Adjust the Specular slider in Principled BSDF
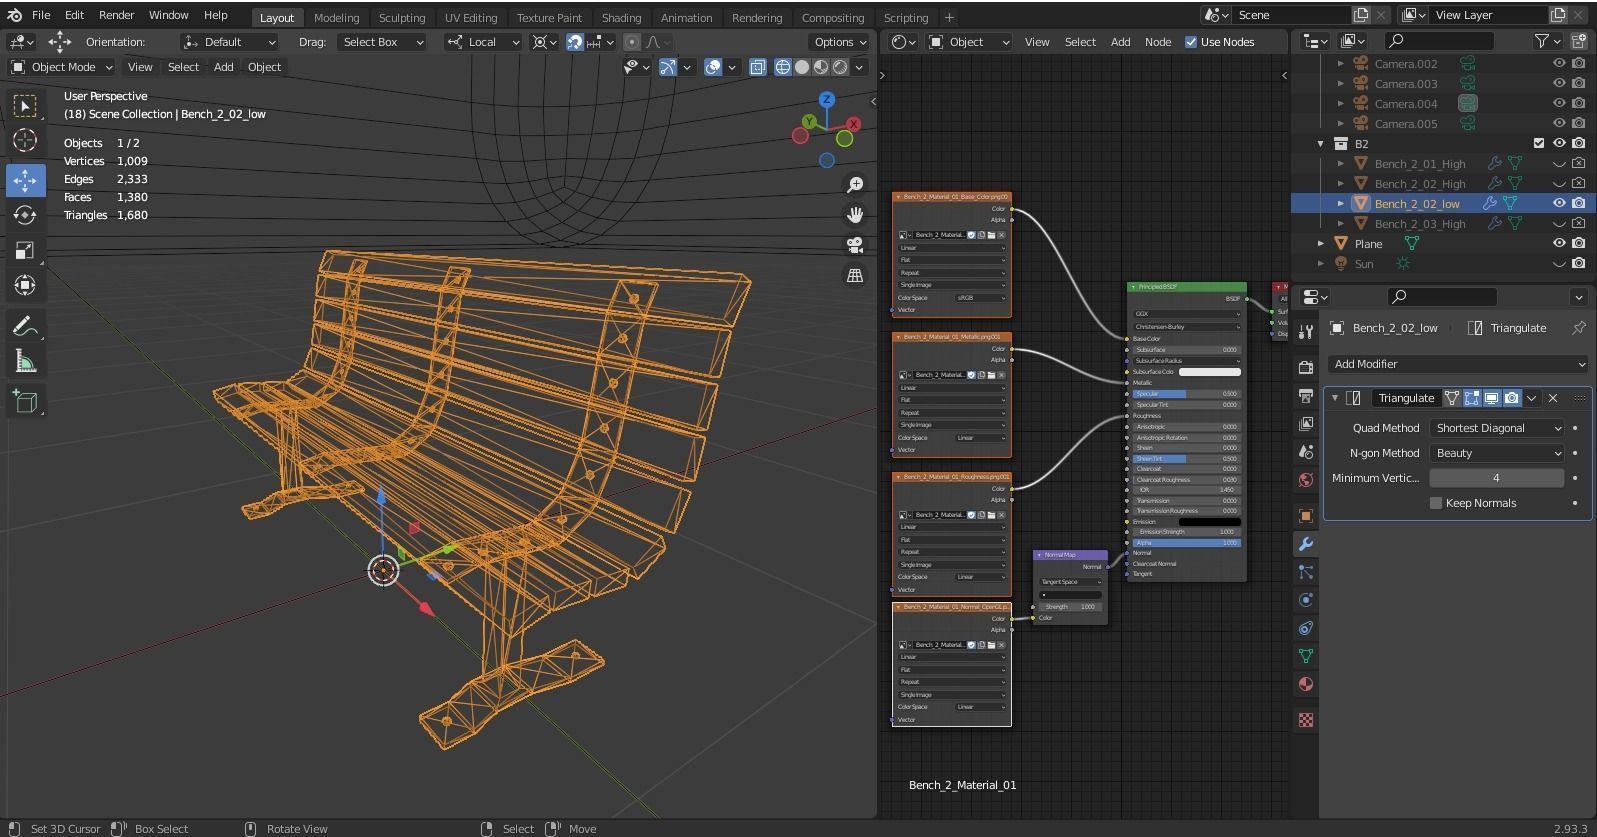 (x=1186, y=394)
